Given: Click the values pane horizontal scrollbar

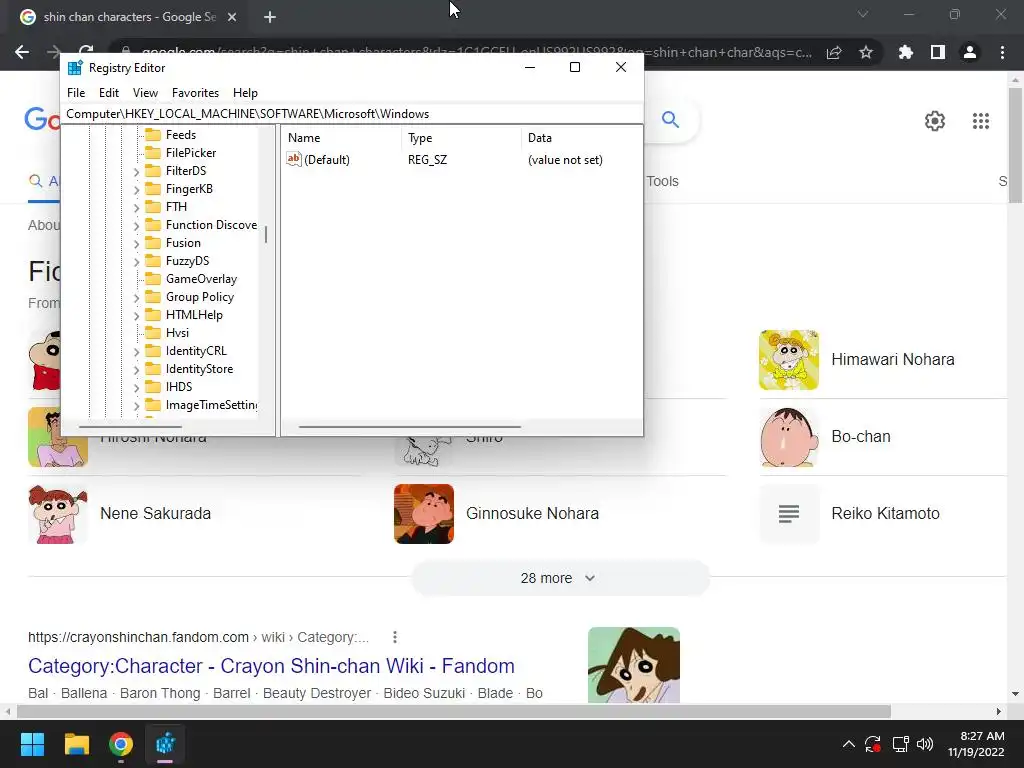Looking at the screenshot, I should (409, 427).
